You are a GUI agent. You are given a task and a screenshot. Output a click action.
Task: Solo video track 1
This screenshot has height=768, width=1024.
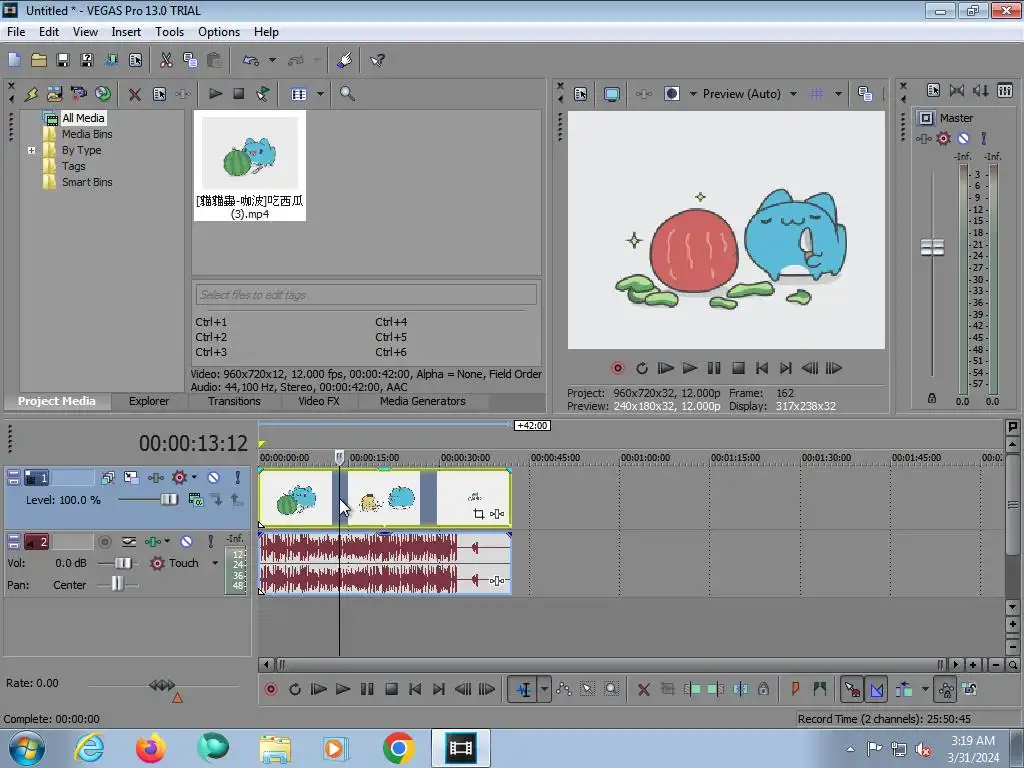coord(237,478)
